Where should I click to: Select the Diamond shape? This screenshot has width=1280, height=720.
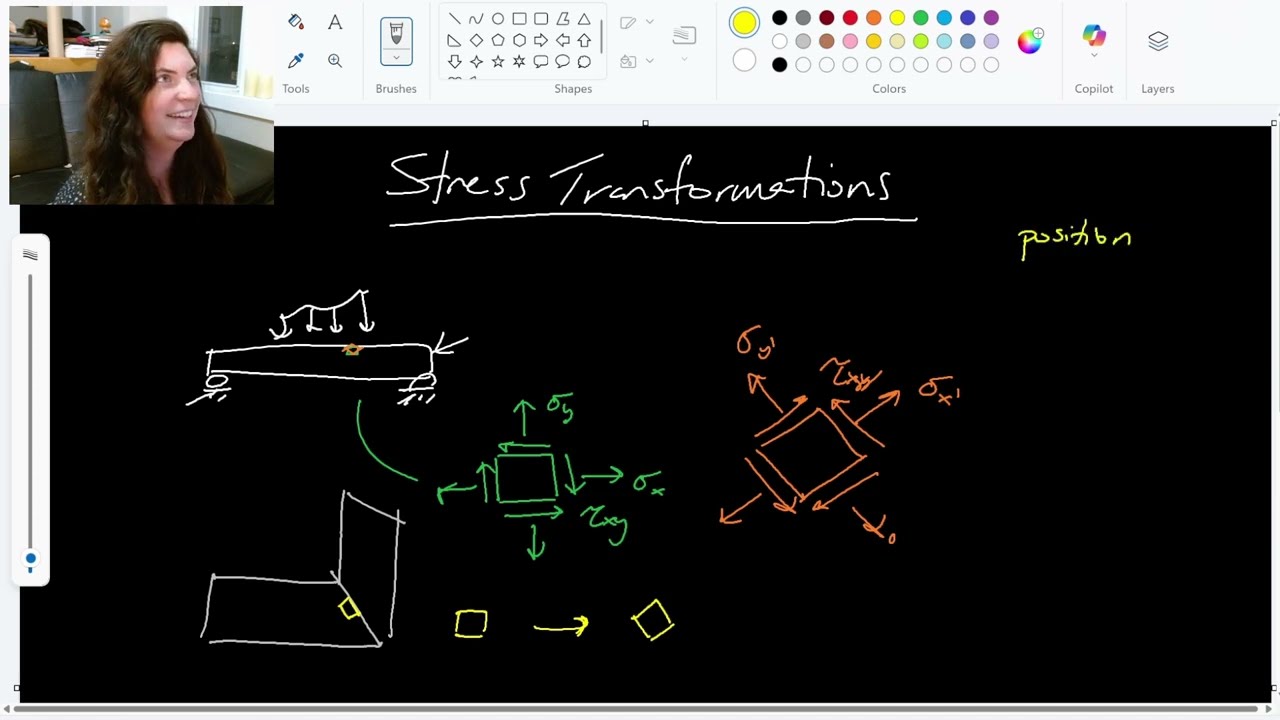[x=476, y=40]
